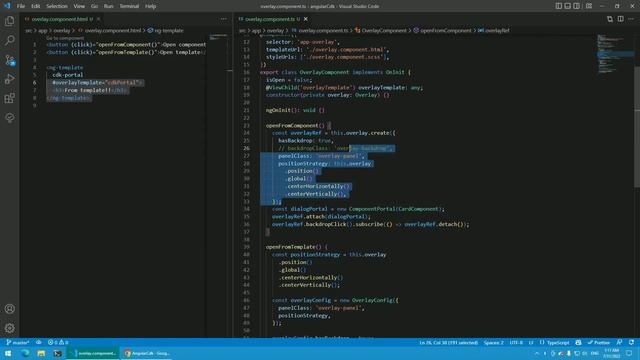Viewport: 640px width, 360px height.
Task: Show hidden tray icons chevron
Action: pos(537,353)
